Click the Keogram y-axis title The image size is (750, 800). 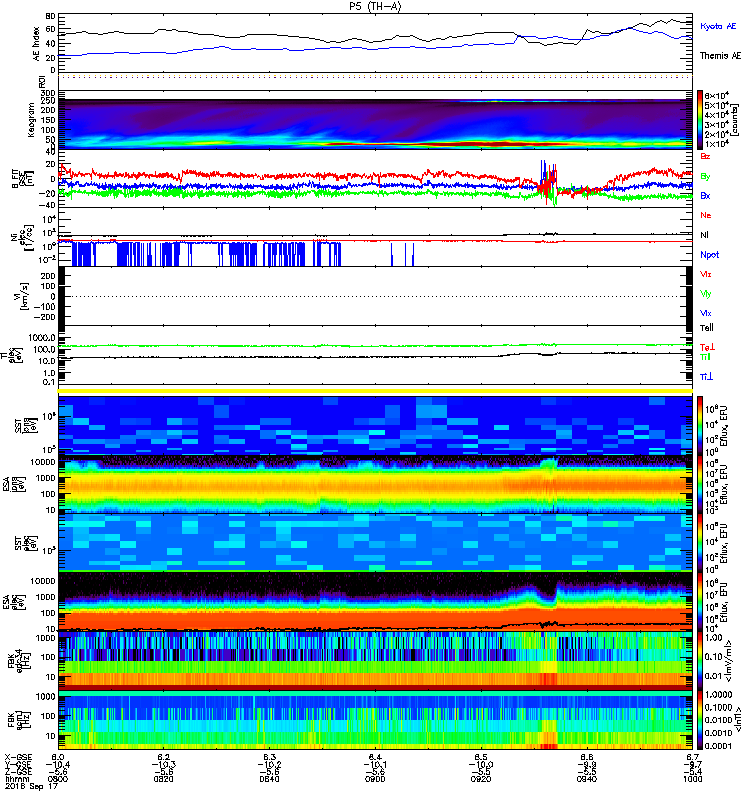(x=31, y=119)
